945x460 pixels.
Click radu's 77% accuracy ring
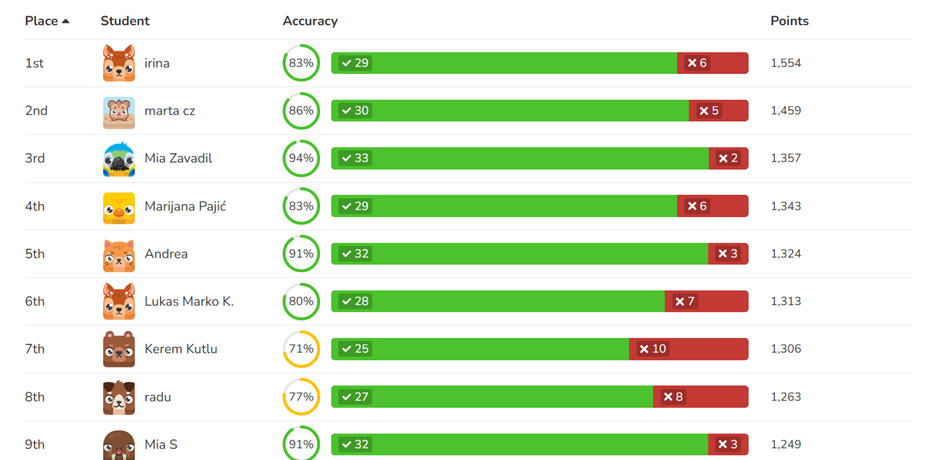pyautogui.click(x=301, y=397)
